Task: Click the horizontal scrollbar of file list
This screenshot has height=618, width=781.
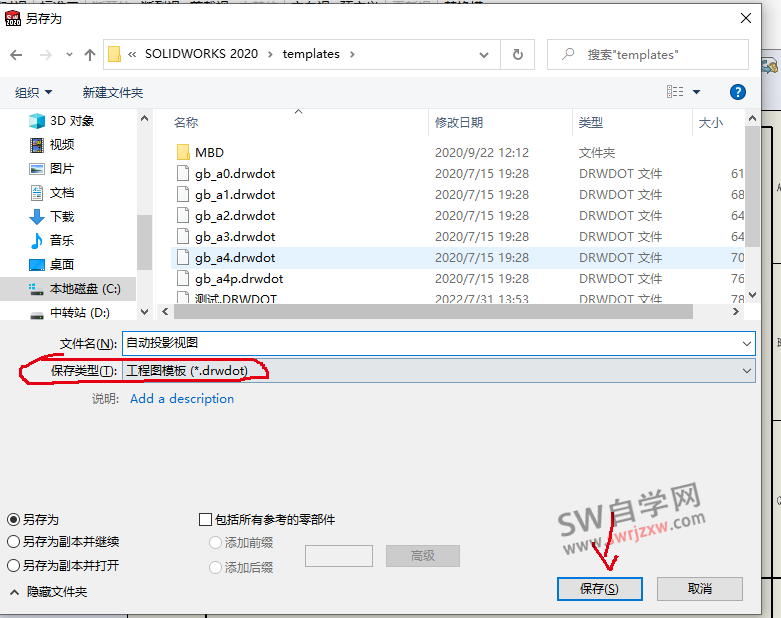Action: click(x=433, y=312)
